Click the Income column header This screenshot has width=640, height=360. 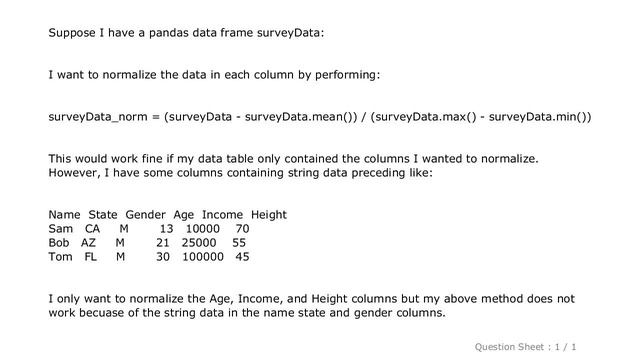pyautogui.click(x=222, y=215)
